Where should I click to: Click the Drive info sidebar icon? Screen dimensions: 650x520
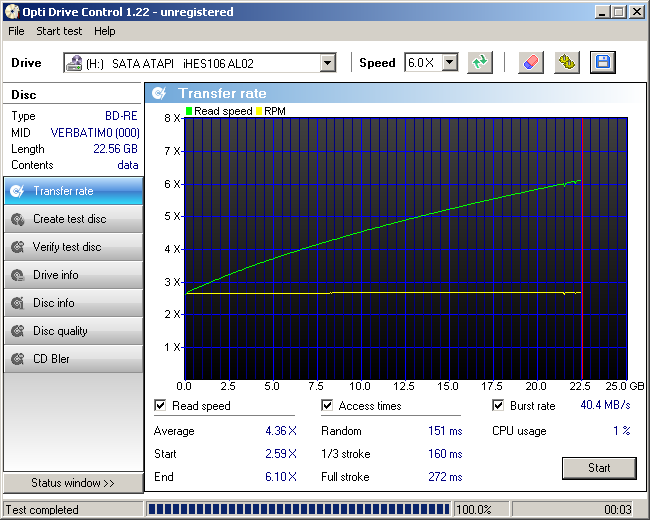coord(17,275)
